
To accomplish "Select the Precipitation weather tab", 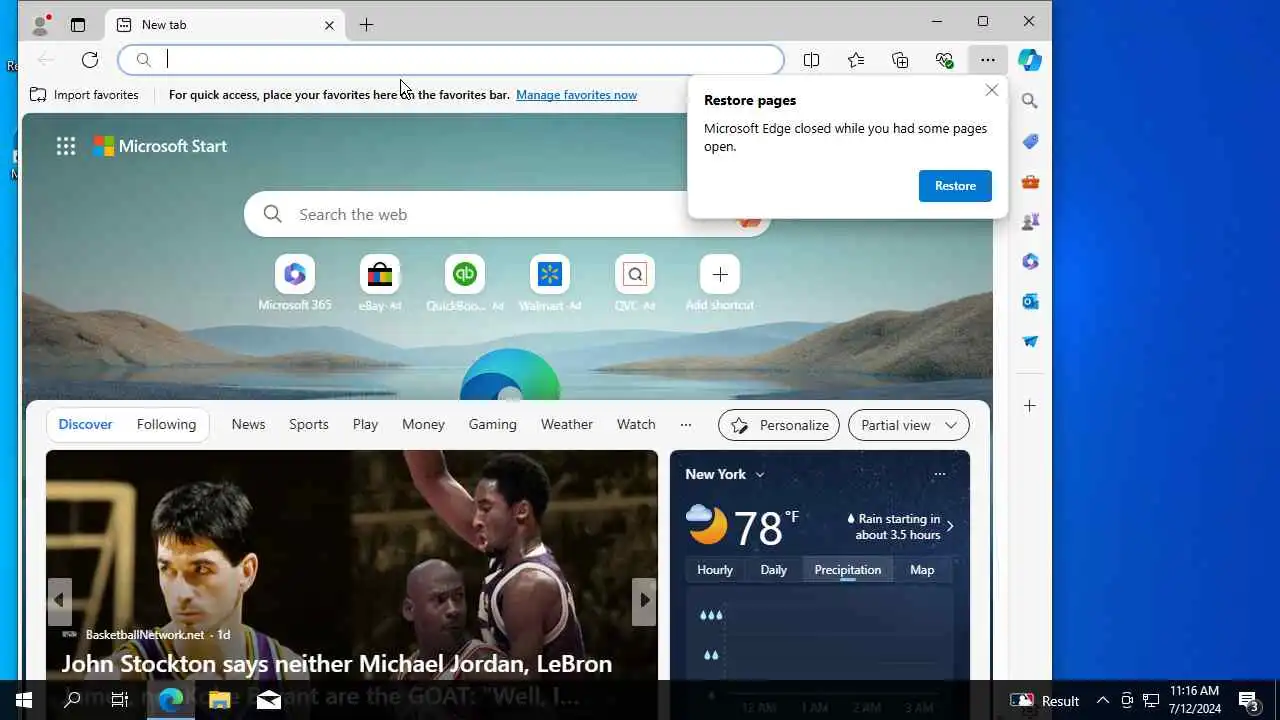I will pos(847,570).
